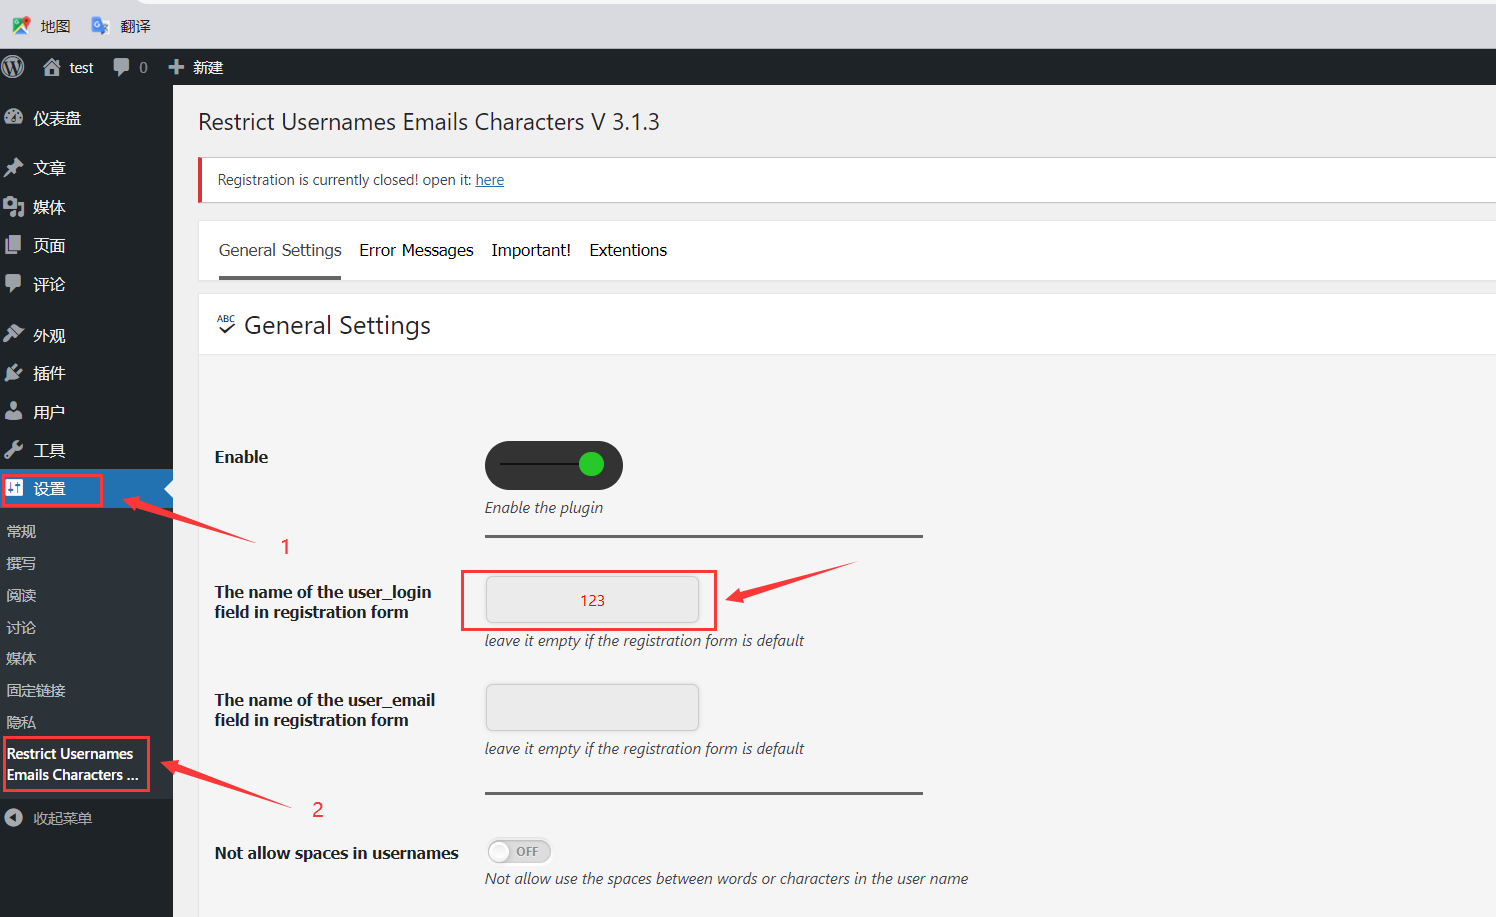The image size is (1496, 917).
Task: Click the 仪表盘 dashboard icon
Action: [14, 117]
